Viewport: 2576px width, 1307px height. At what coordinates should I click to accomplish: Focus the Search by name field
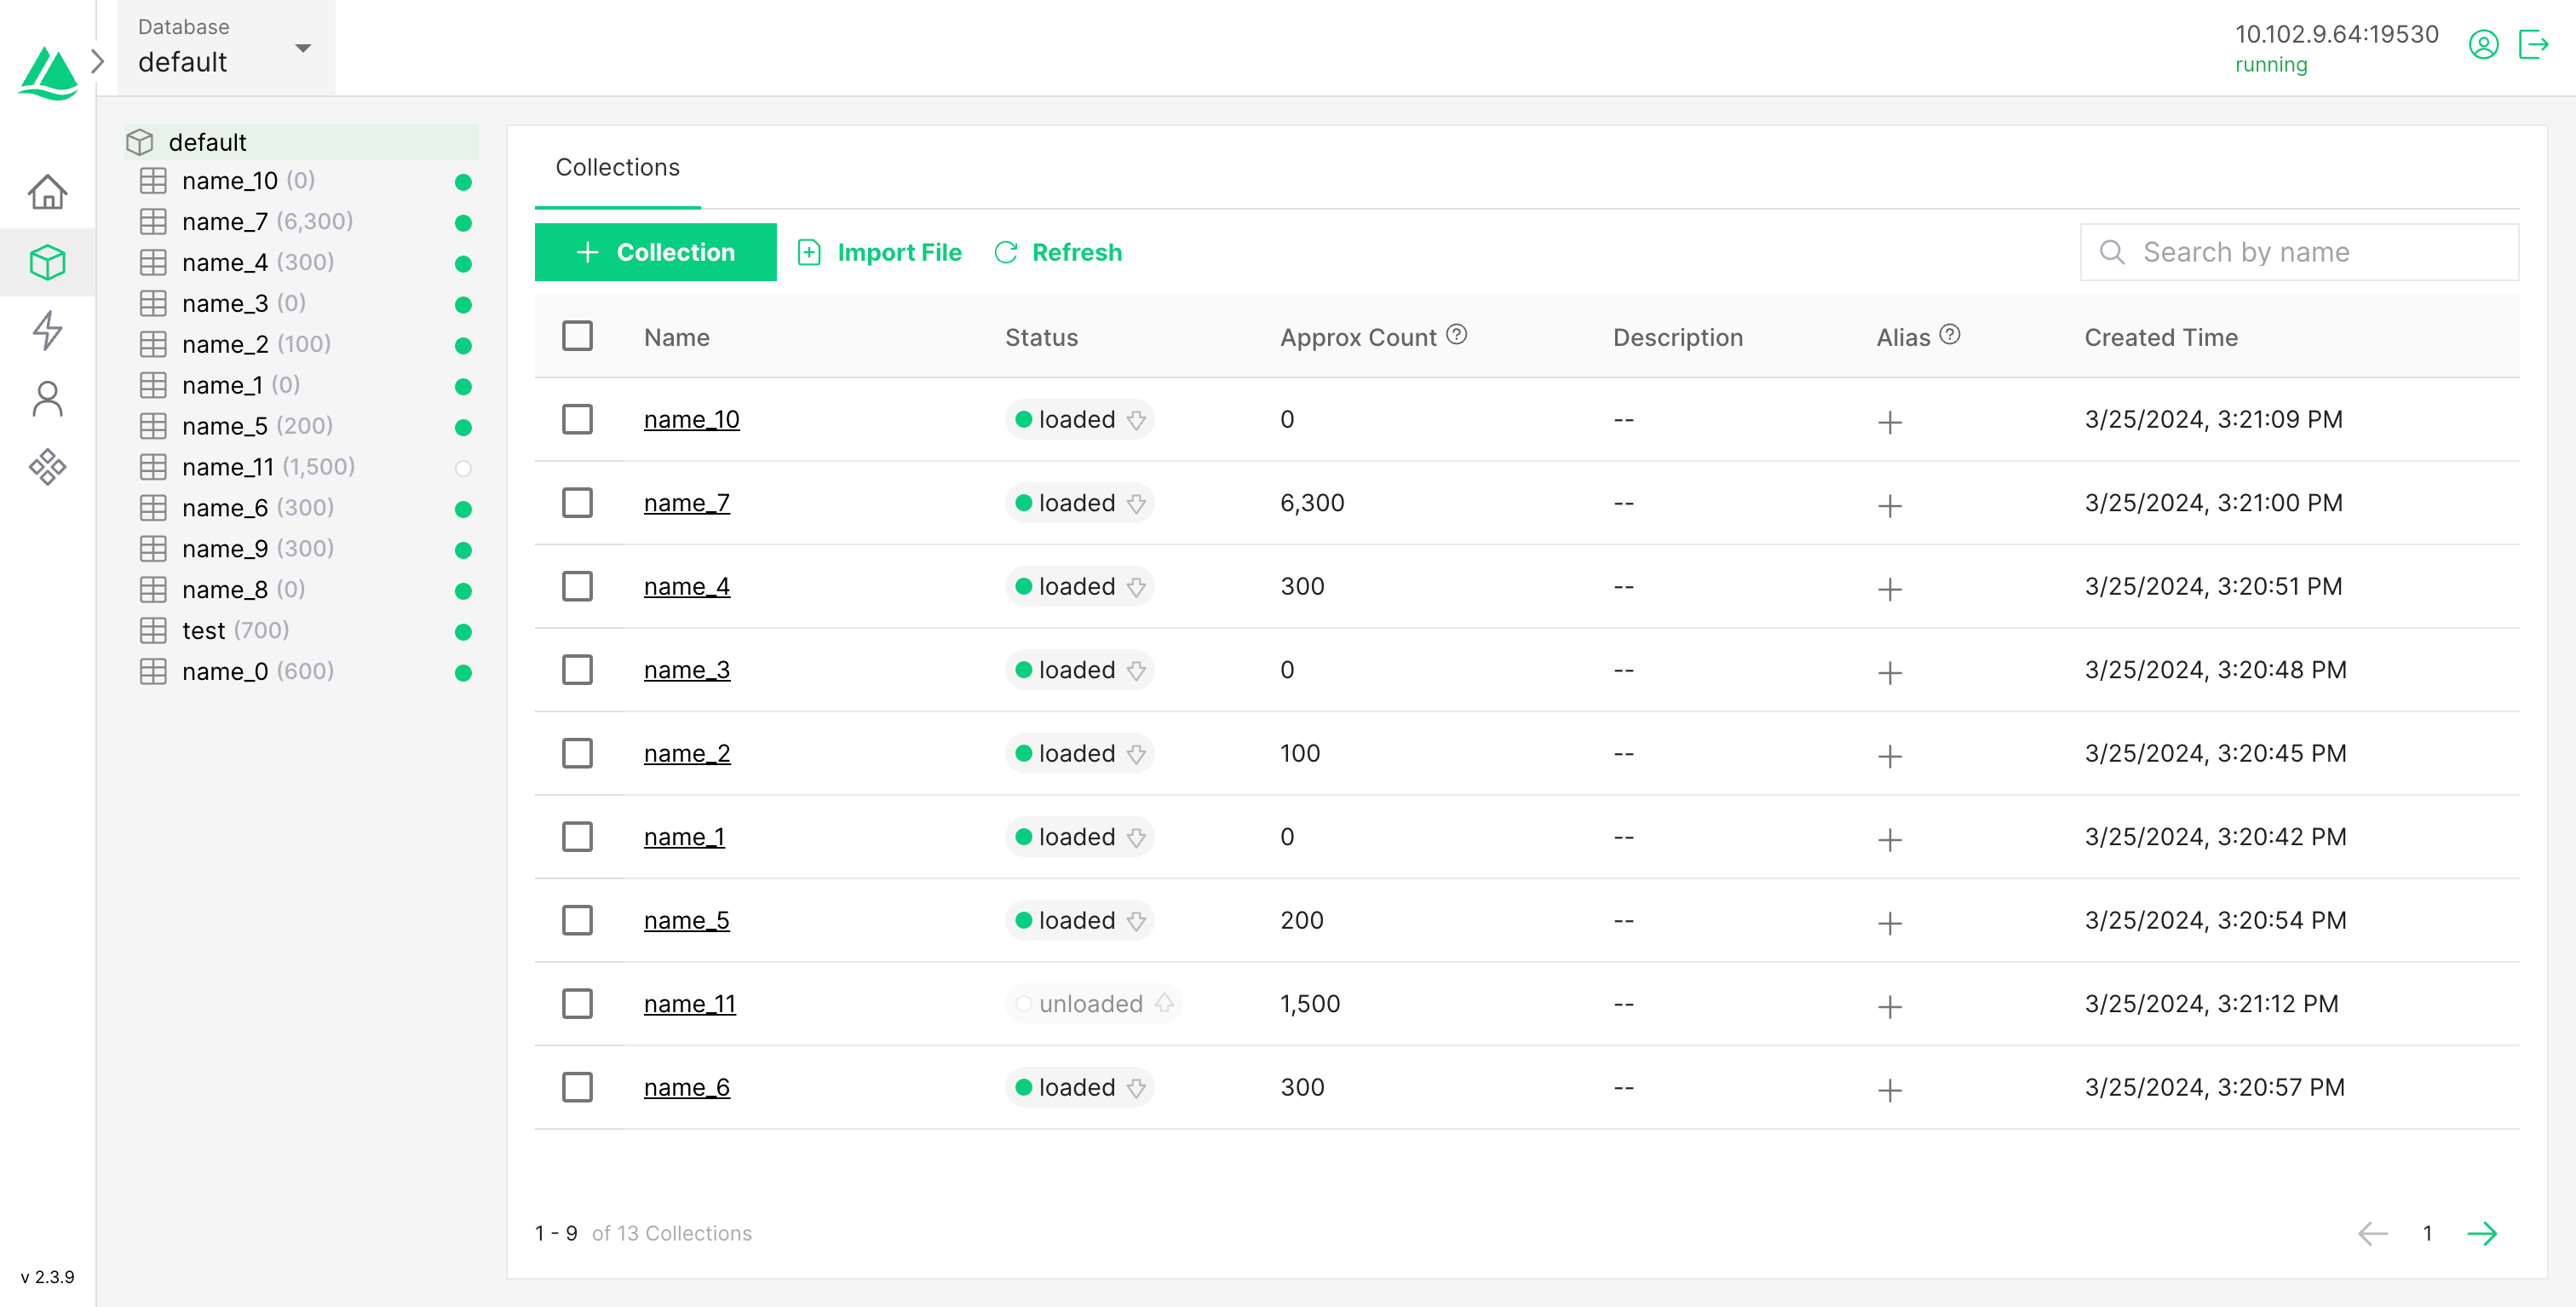(2300, 252)
